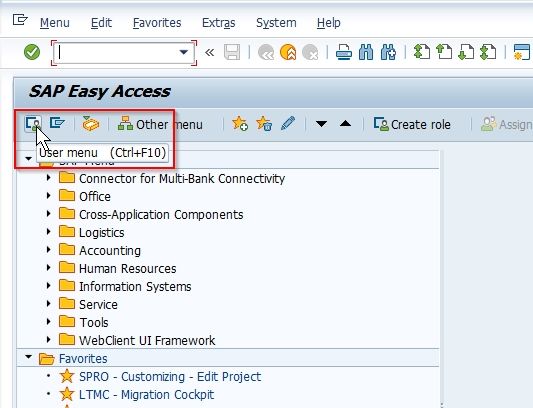Expand the Accounting folder node
Viewport: 533px width, 408px height.
pyautogui.click(x=49, y=250)
